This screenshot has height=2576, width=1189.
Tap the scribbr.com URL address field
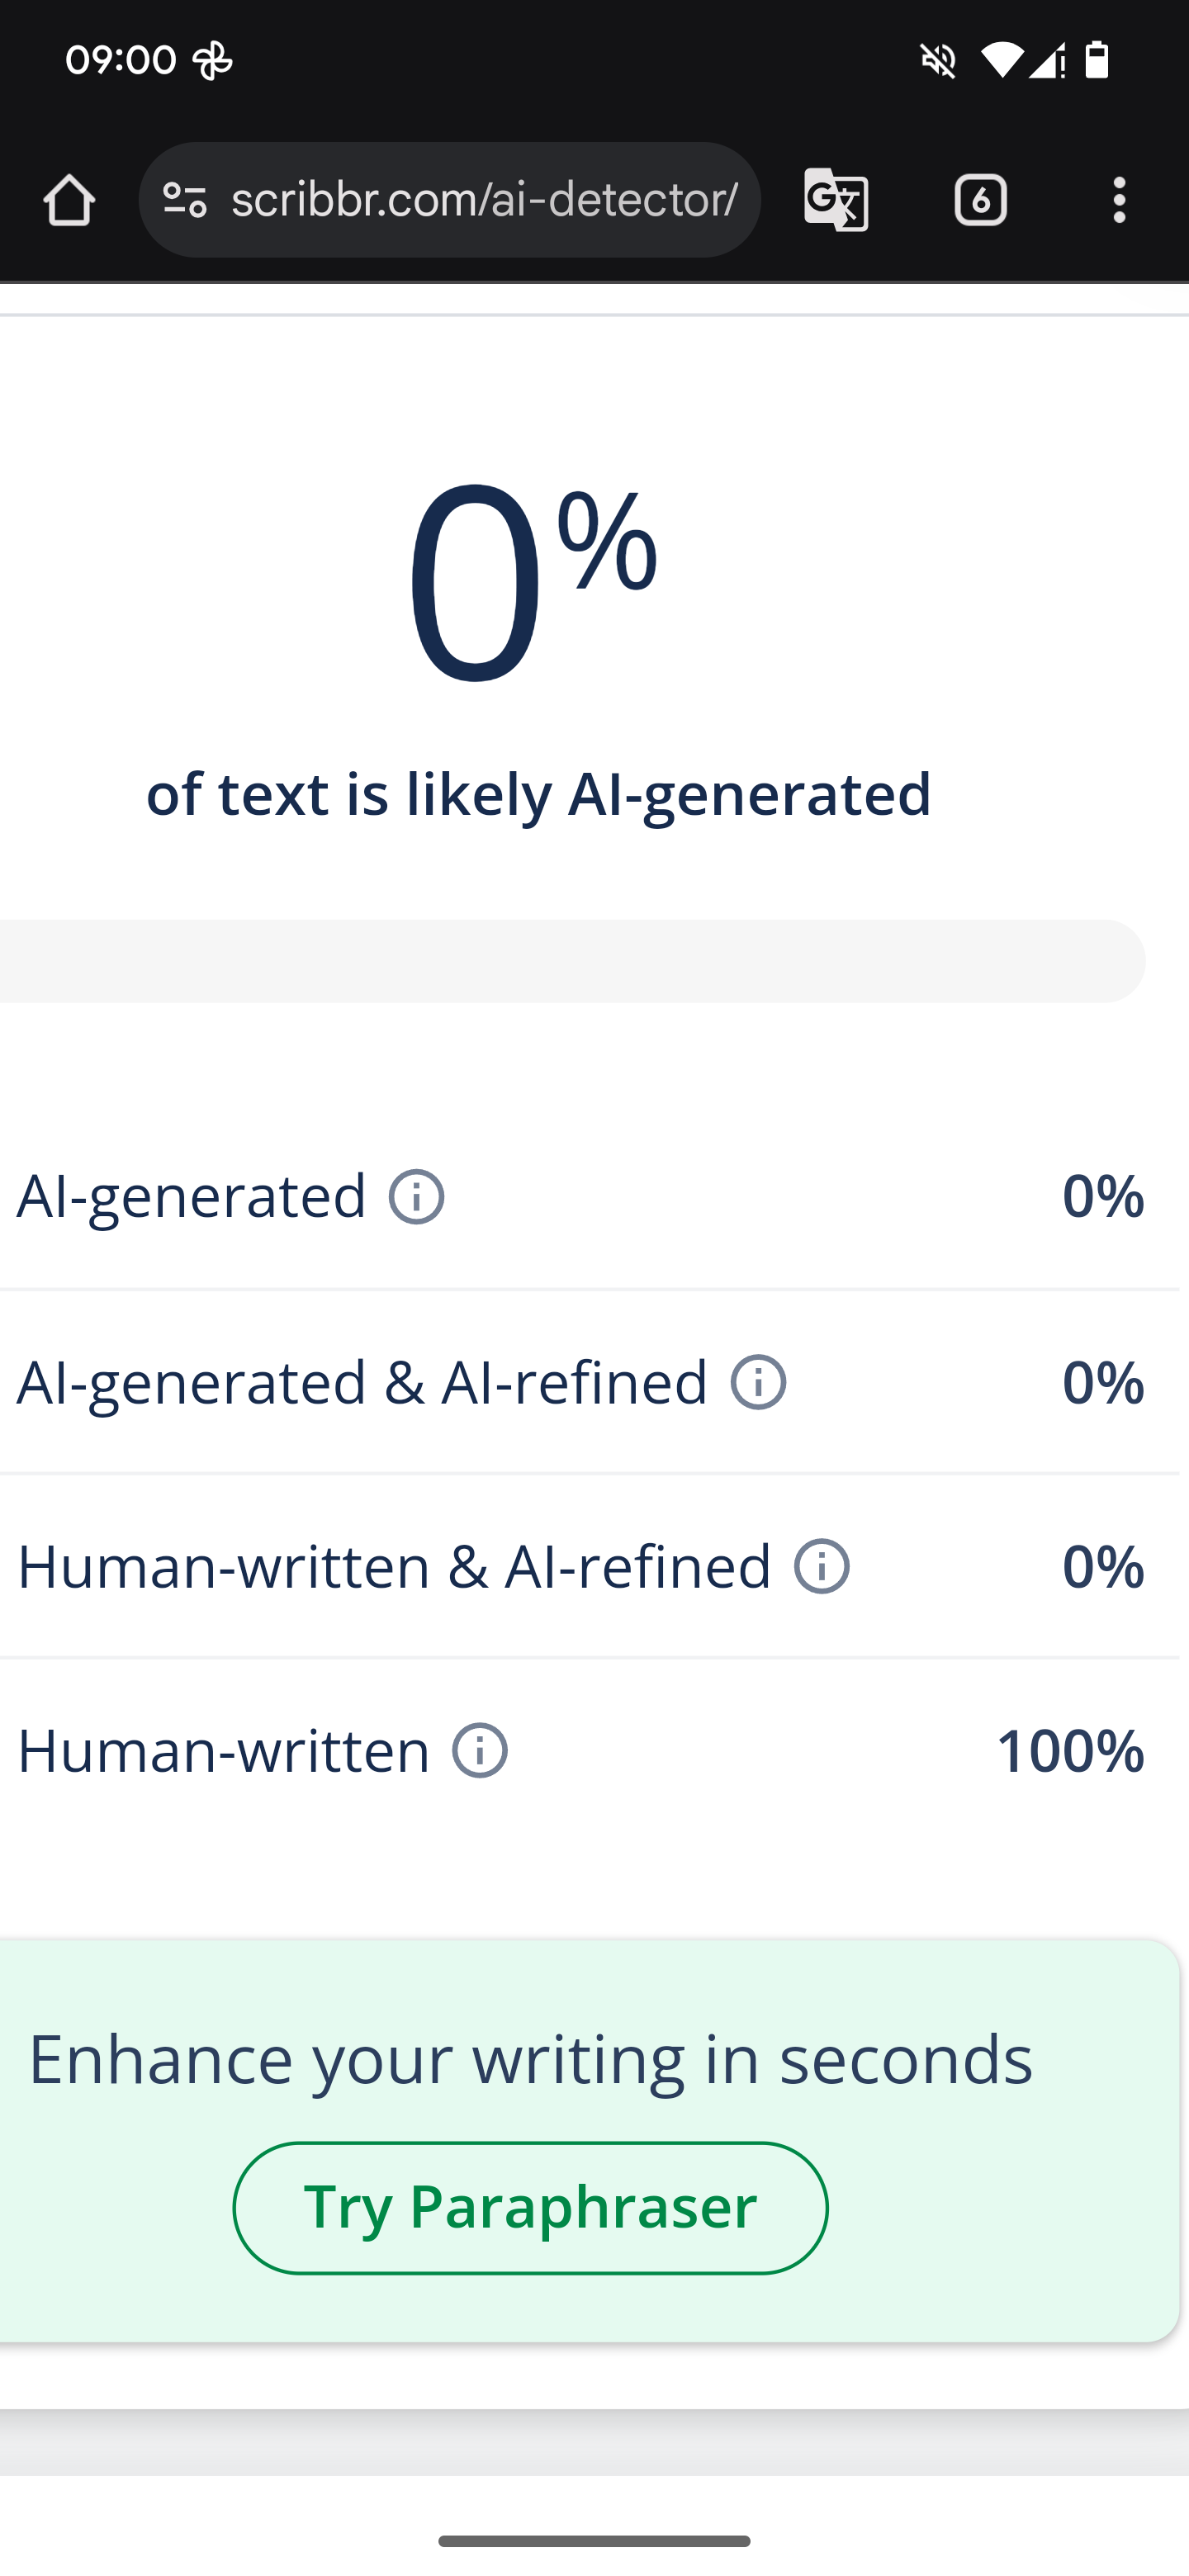[x=484, y=200]
